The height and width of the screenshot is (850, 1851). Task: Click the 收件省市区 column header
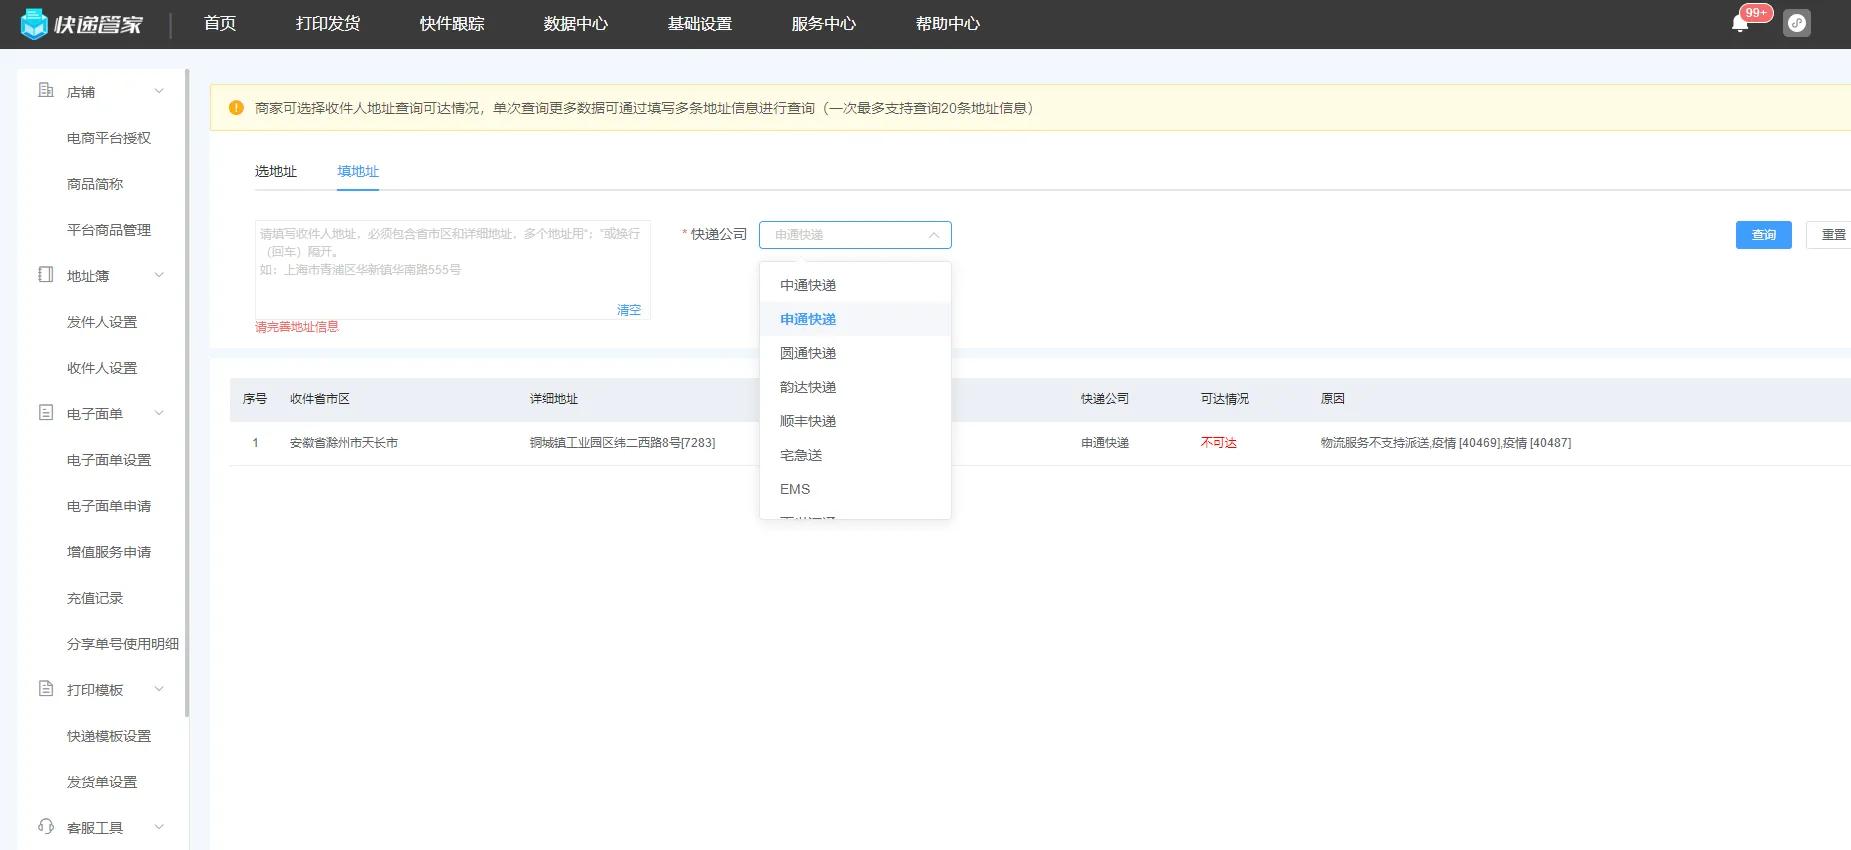(x=320, y=399)
